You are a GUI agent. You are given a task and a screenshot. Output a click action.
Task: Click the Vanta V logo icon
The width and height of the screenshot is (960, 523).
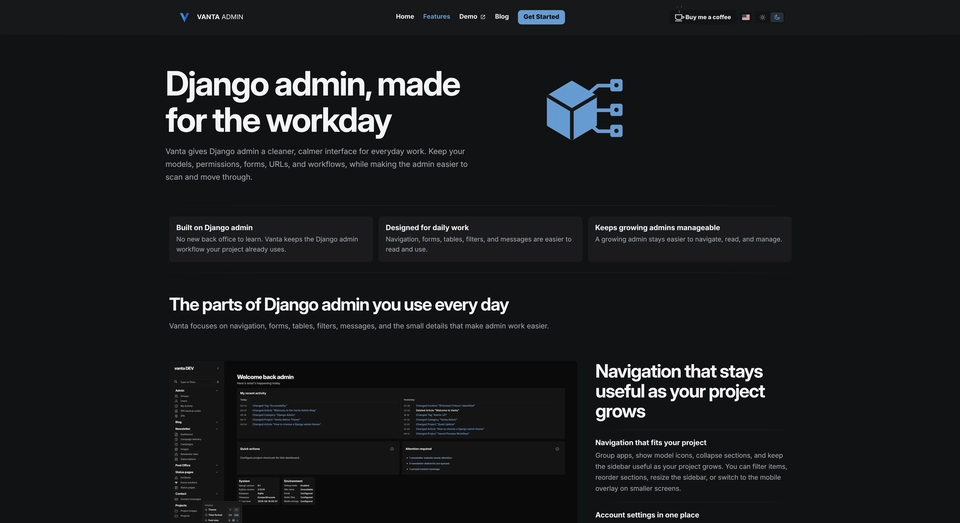click(x=184, y=17)
